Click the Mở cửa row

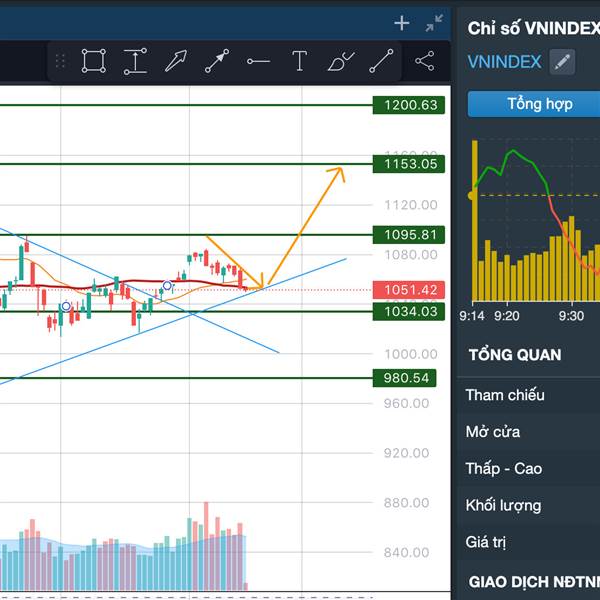click(528, 432)
